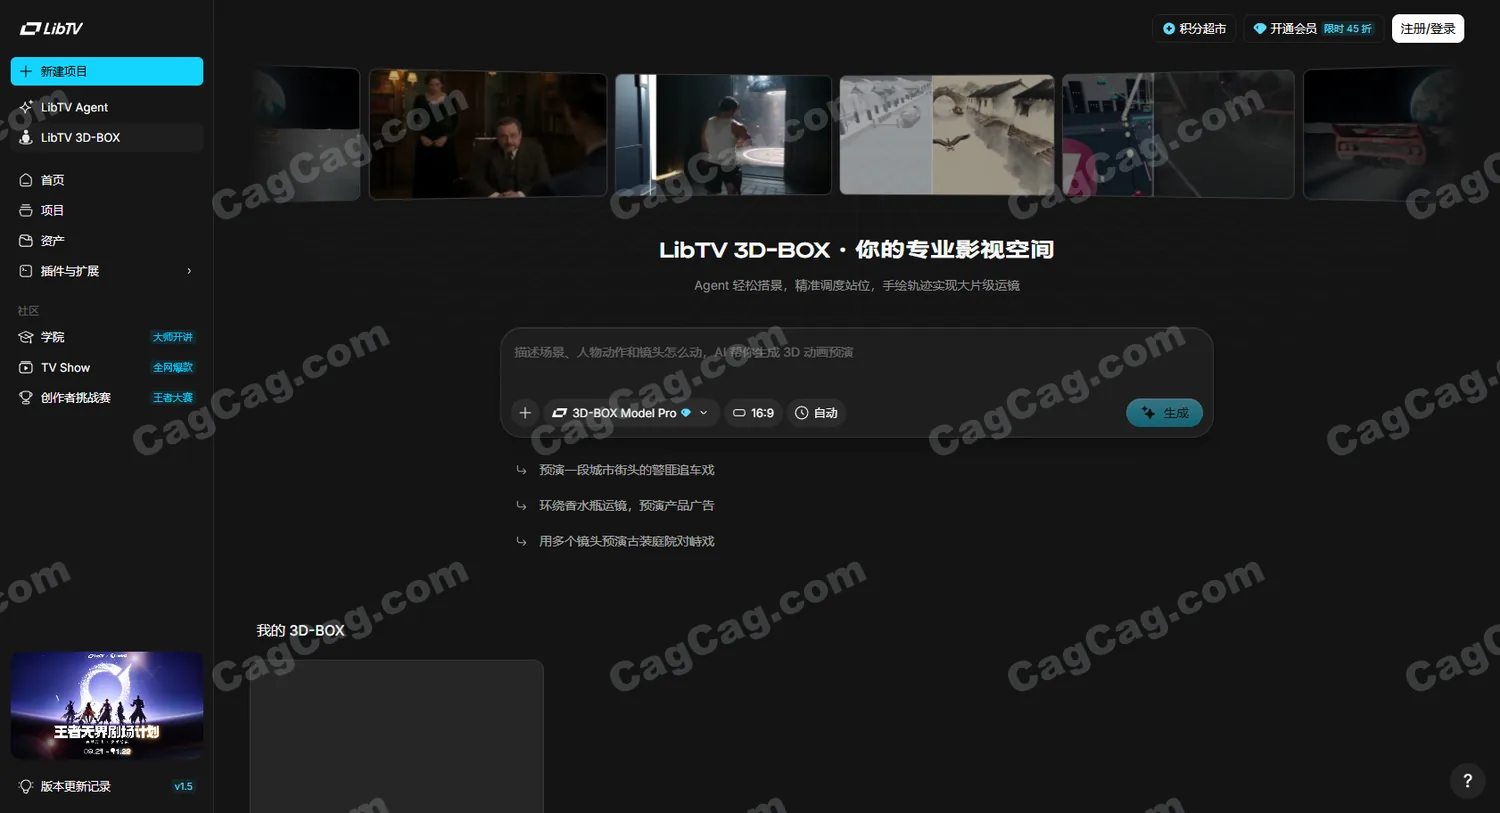This screenshot has height=813, width=1500.
Task: Click the 新建项目 button
Action: coord(107,71)
